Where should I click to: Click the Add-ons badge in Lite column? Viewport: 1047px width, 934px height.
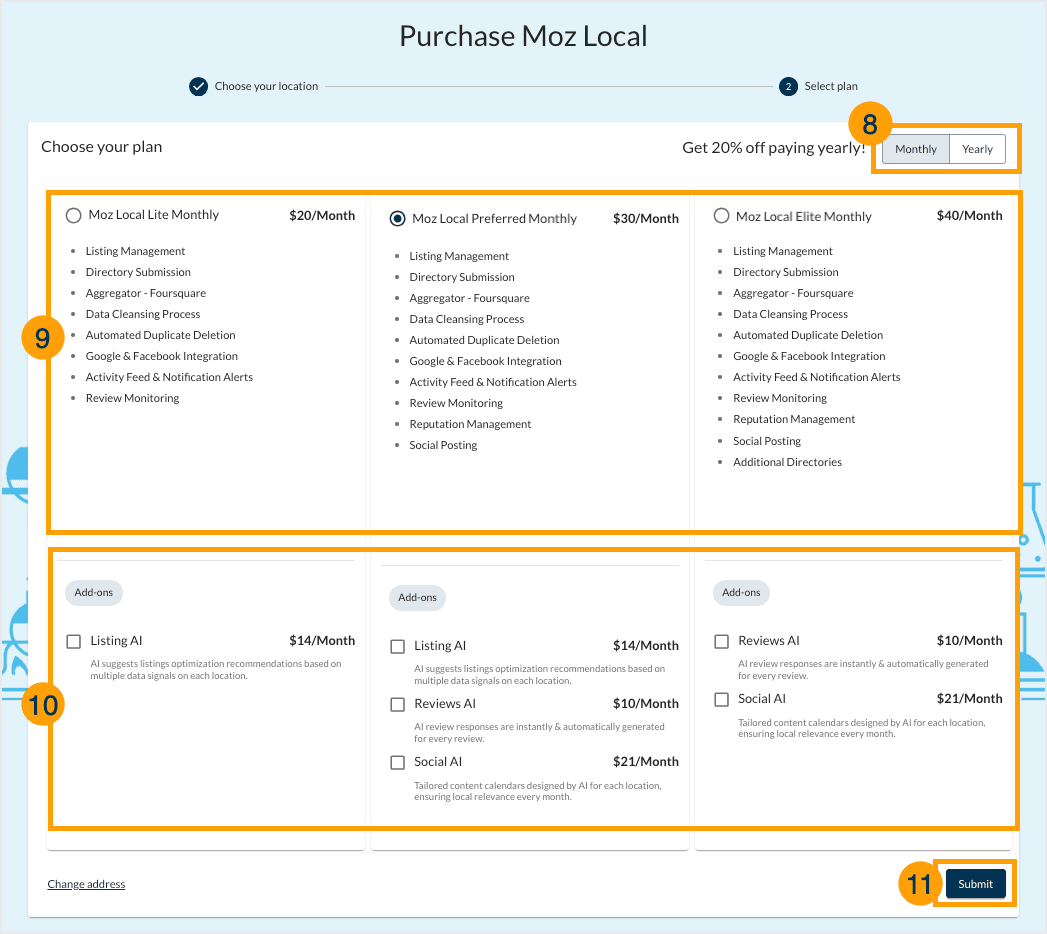(93, 592)
